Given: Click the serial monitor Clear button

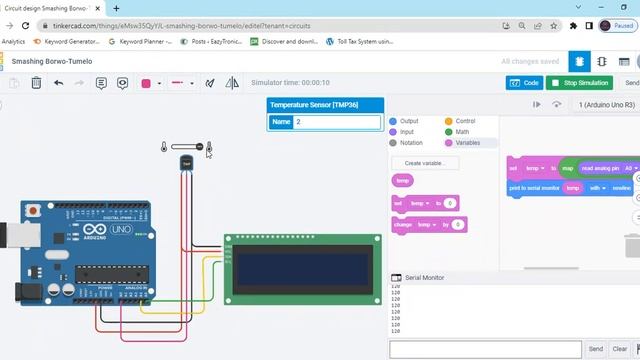Looking at the screenshot, I should [x=620, y=349].
